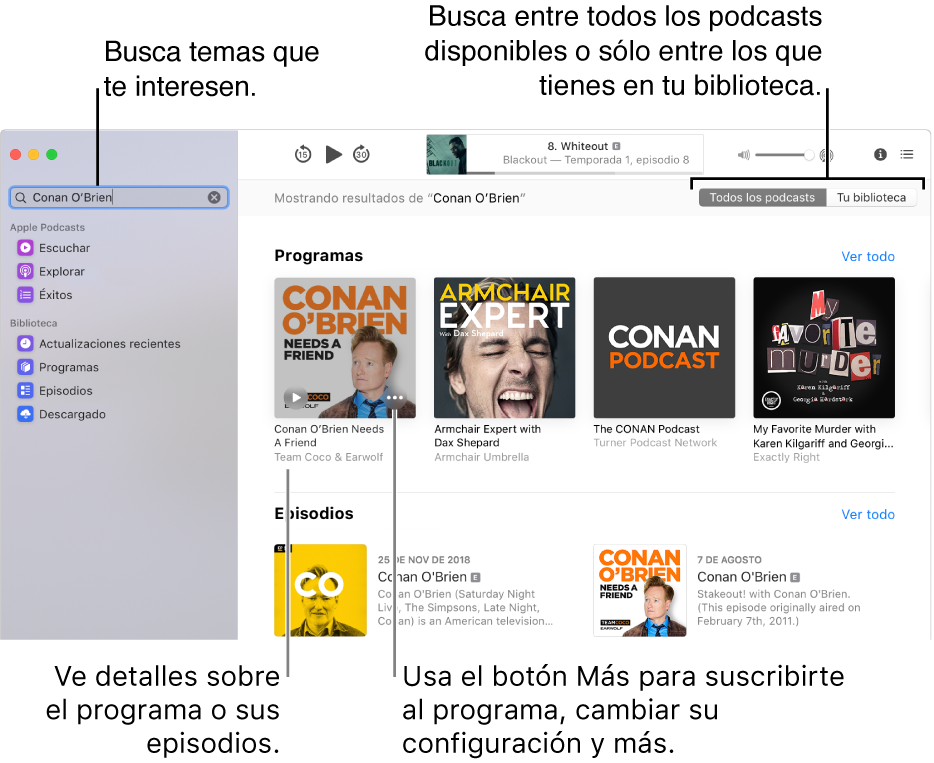The image size is (934, 763).
Task: Click Ver todo next to Programas
Action: (x=868, y=256)
